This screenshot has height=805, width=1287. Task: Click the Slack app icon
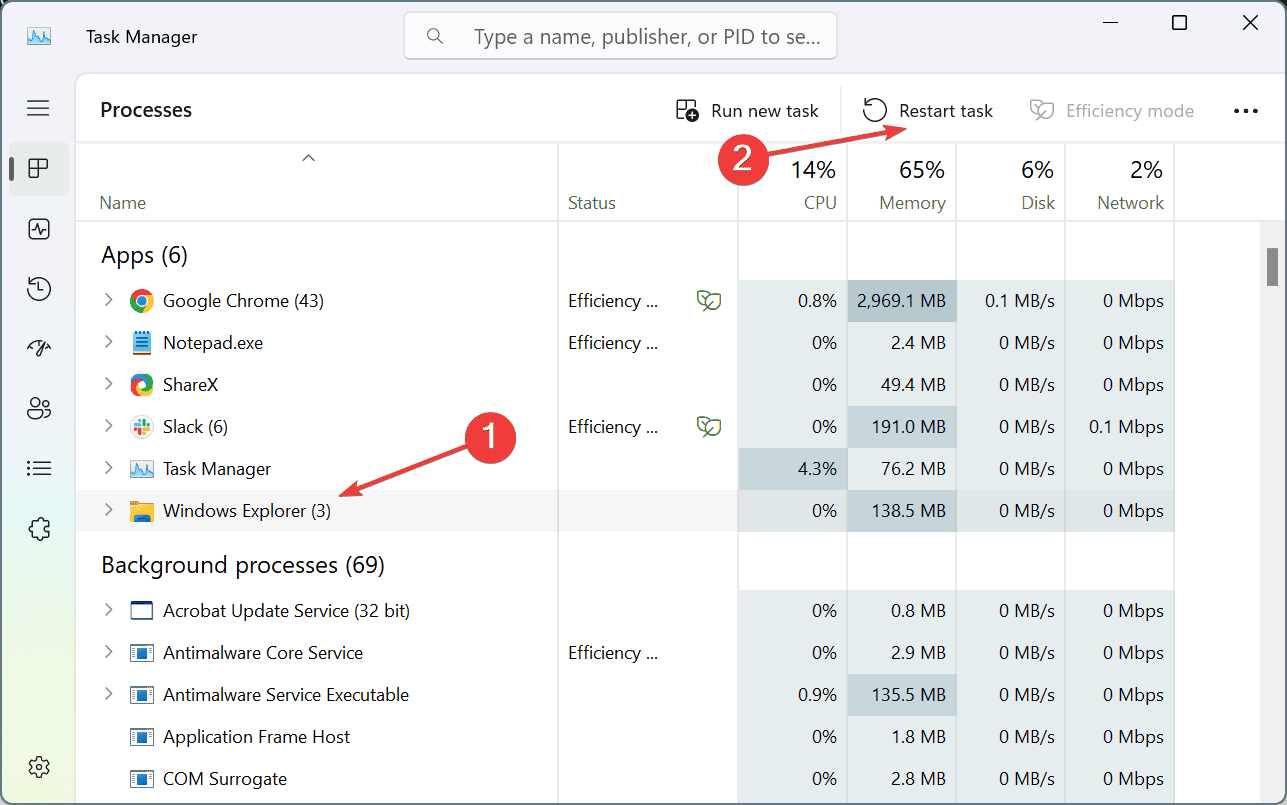[x=141, y=427]
